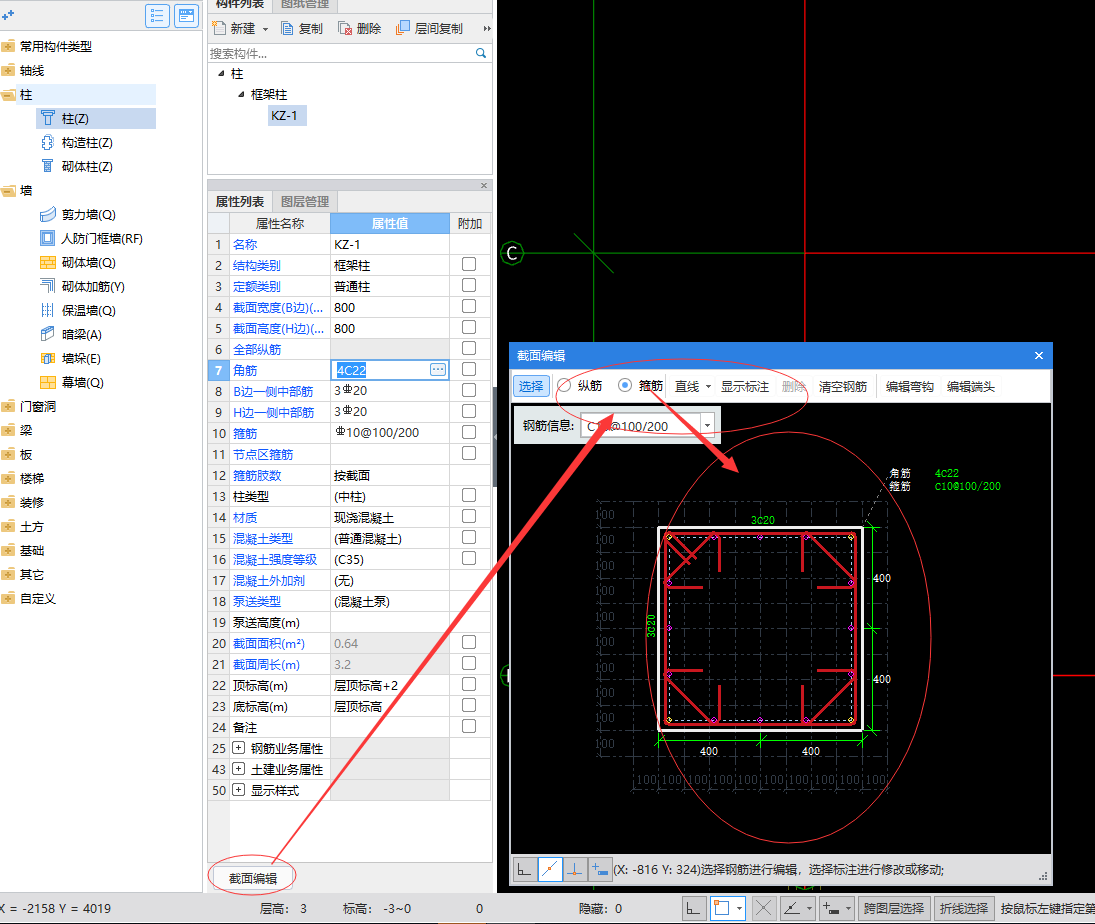This screenshot has width=1095, height=924.
Task: Open the 常用构件类型 category
Action: (56, 46)
